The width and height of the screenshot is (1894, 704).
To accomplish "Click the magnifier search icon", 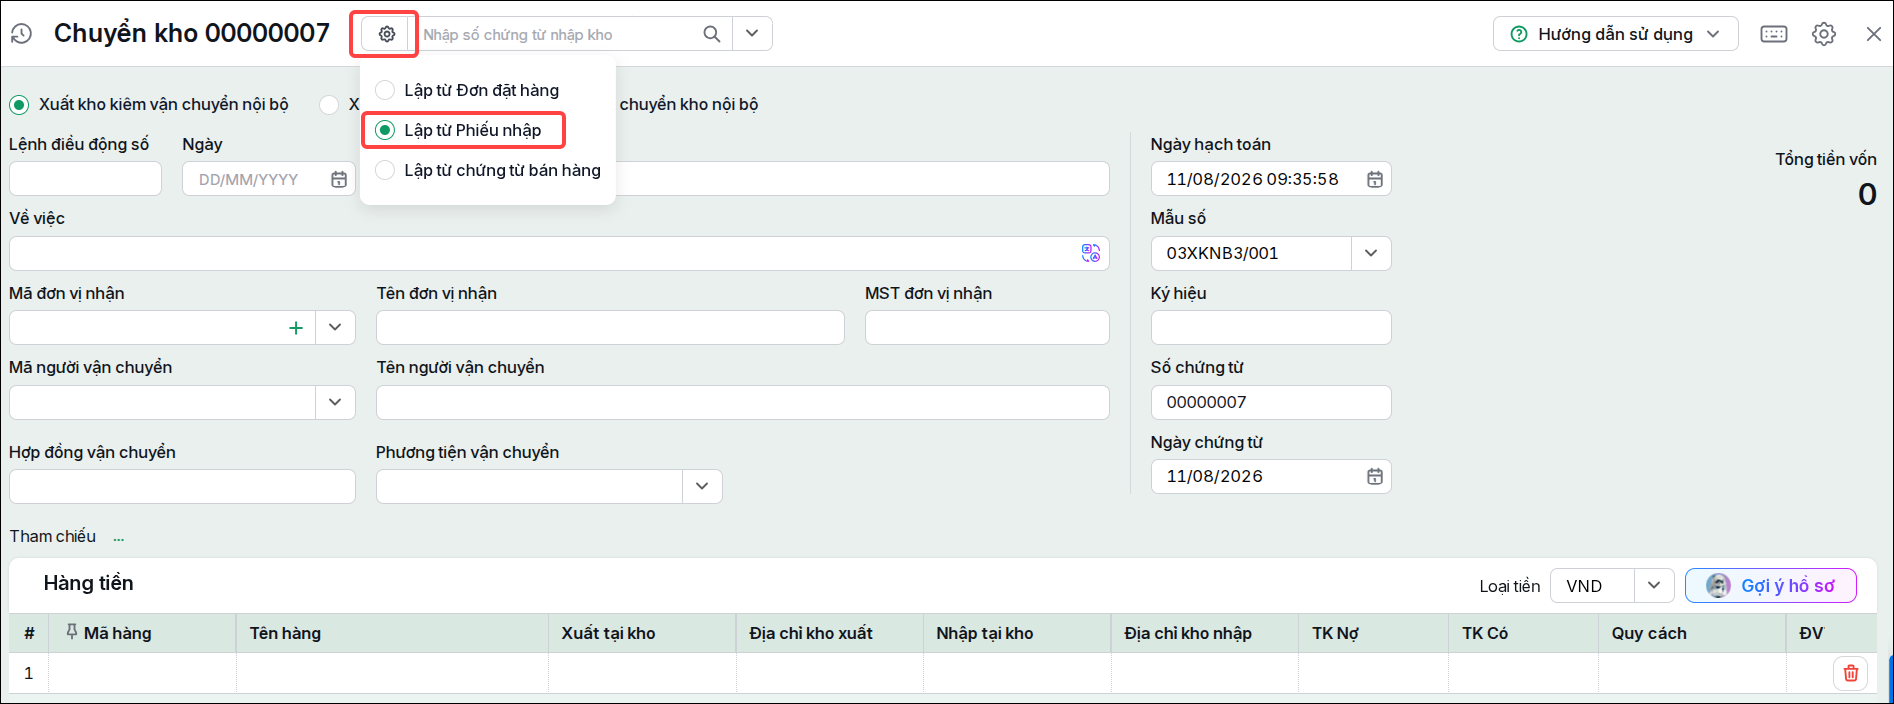I will coord(711,34).
